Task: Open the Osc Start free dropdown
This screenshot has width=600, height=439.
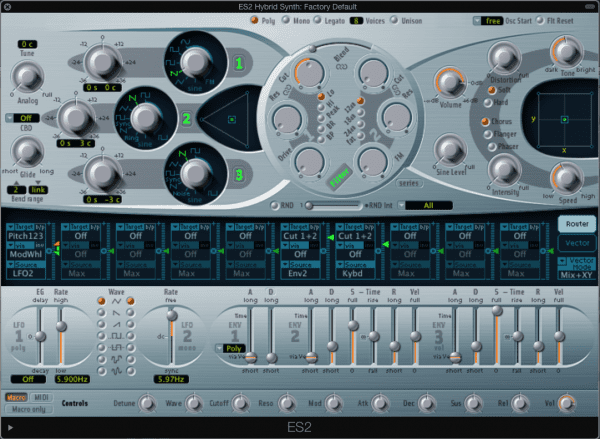Action: [492, 19]
